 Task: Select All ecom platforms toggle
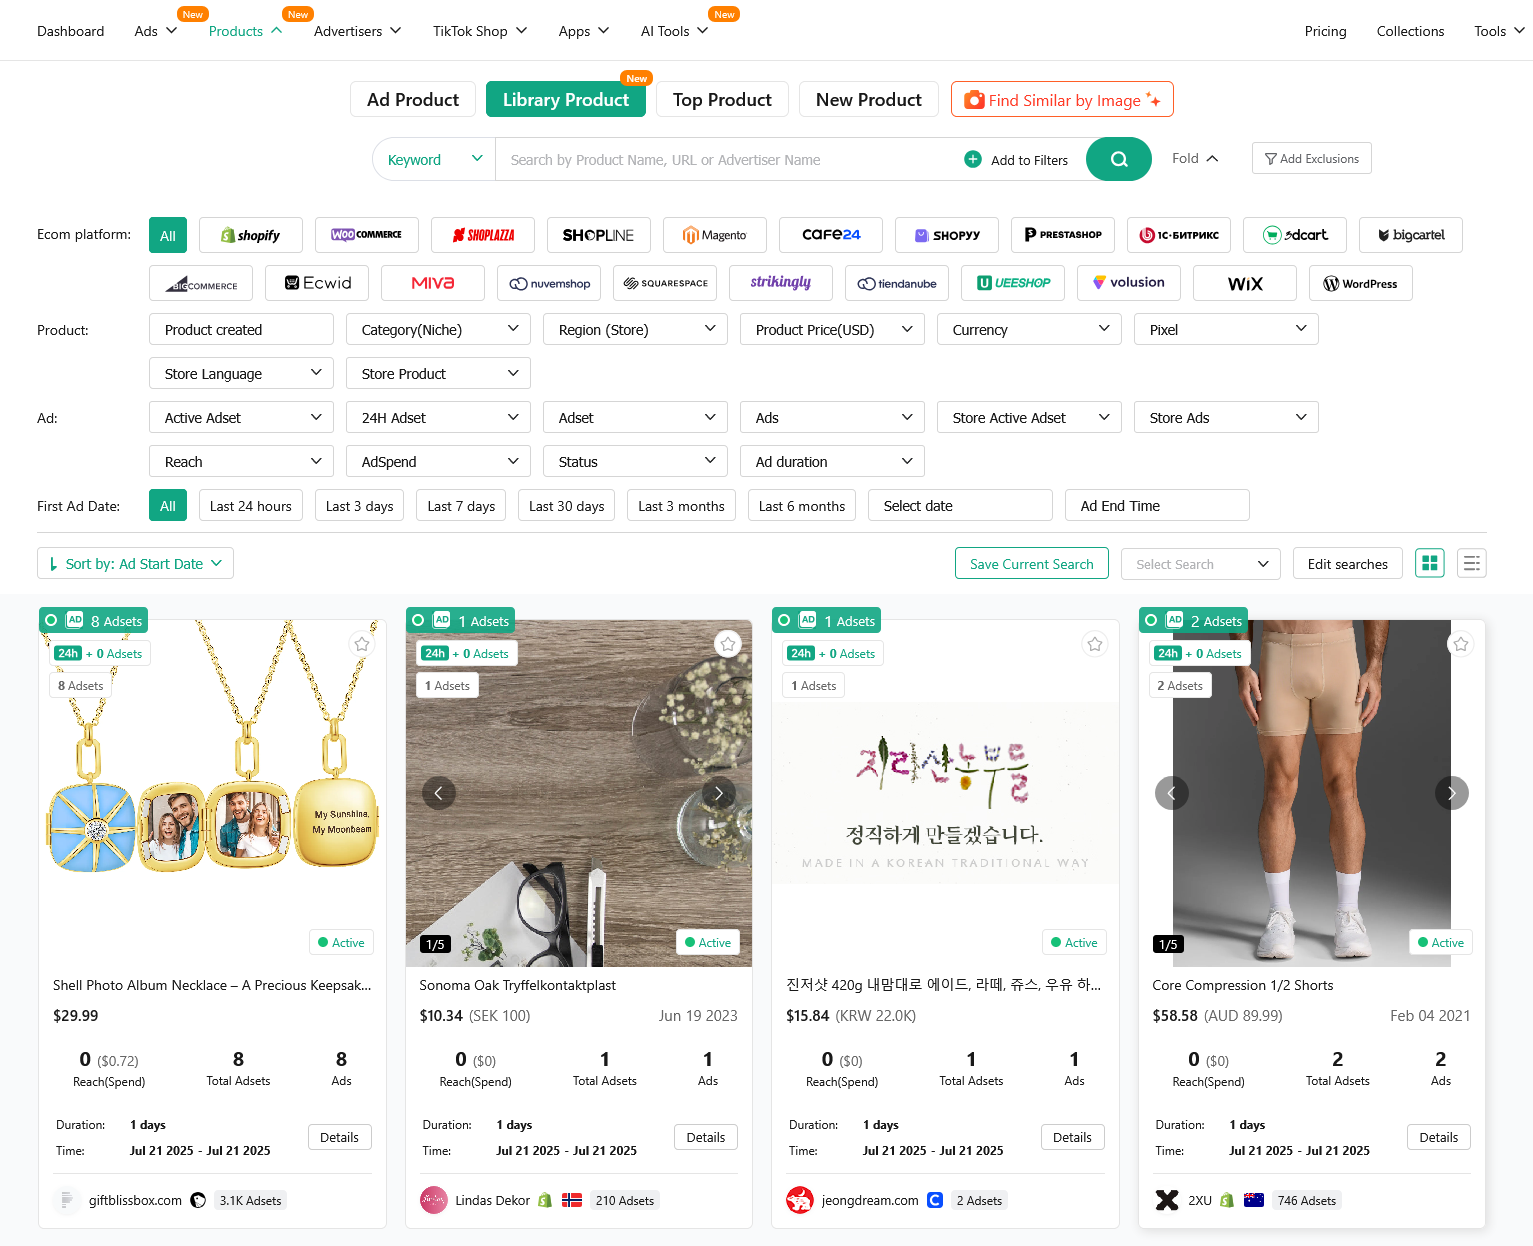[168, 235]
